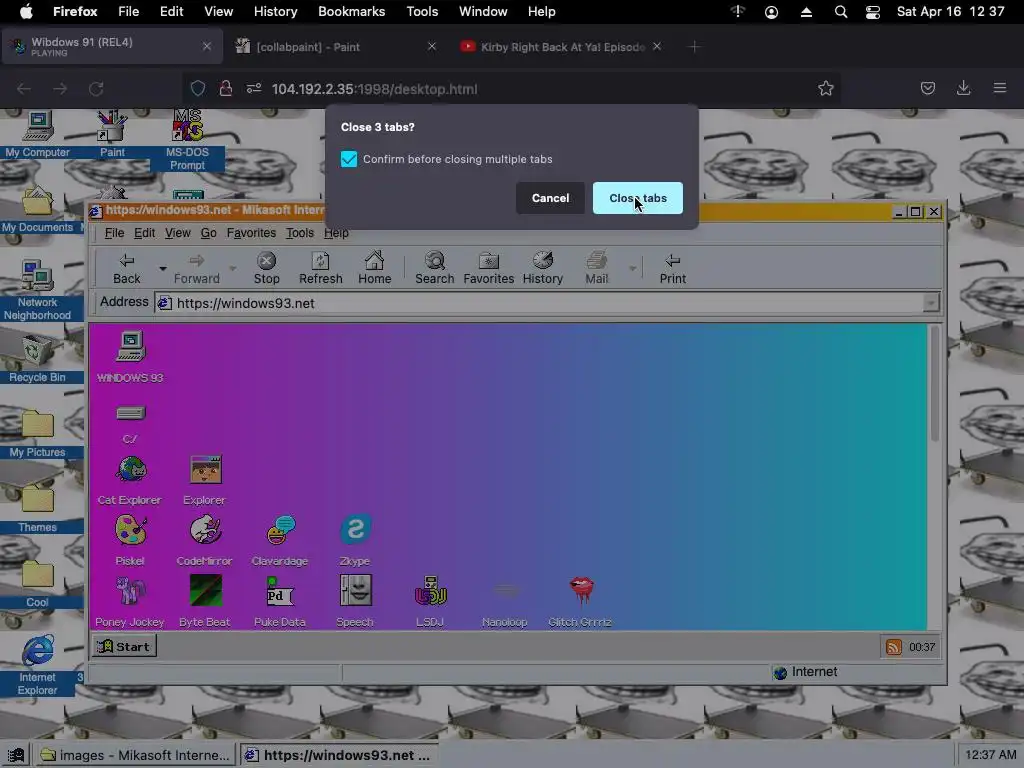Open Tools menu in Mikasoft Internet window
This screenshot has width=1024, height=768.
point(300,233)
